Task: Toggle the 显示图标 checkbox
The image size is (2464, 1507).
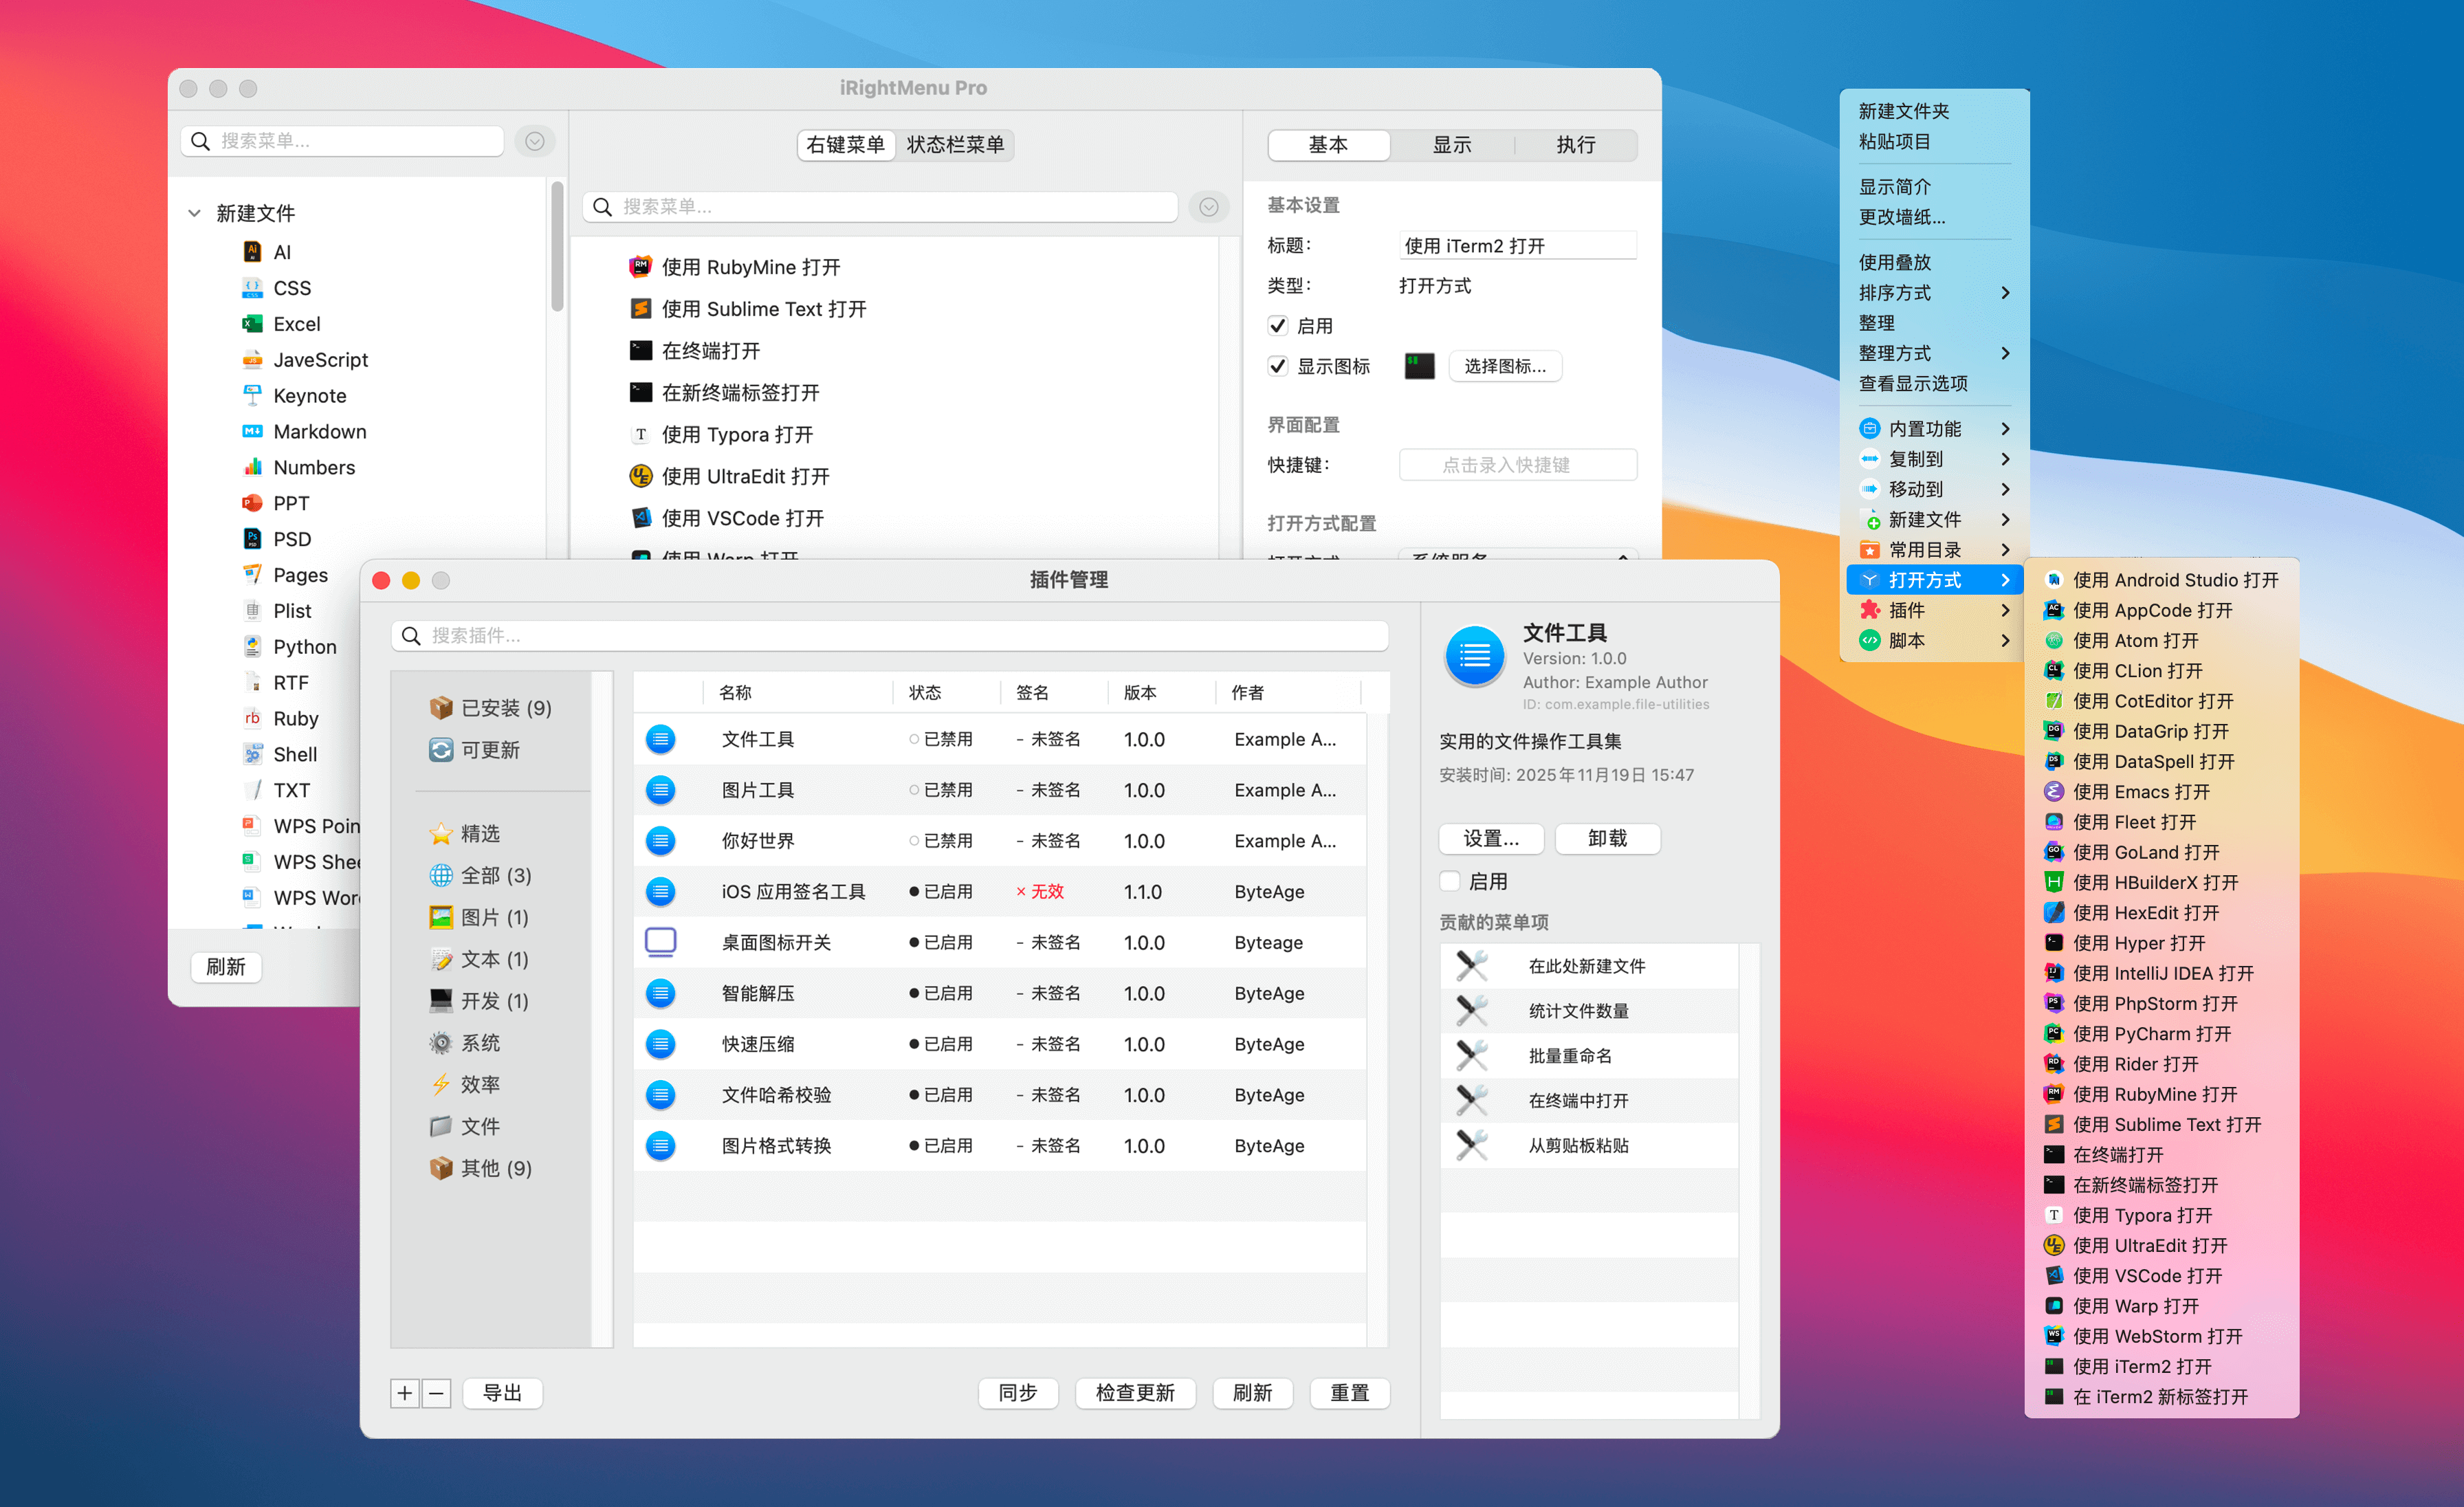Action: pyautogui.click(x=1278, y=365)
